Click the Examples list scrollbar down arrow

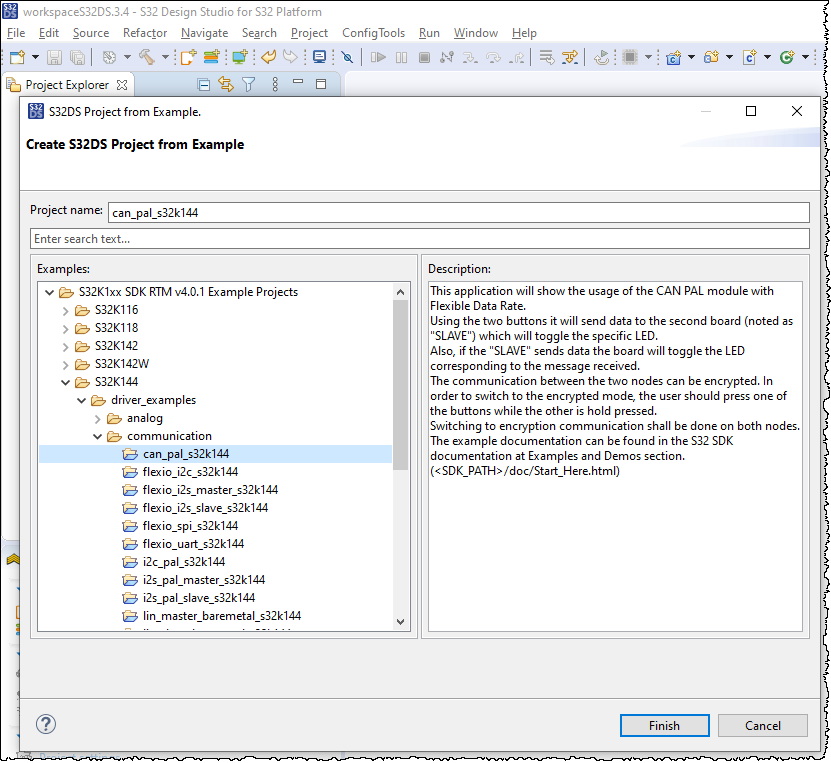pos(401,622)
